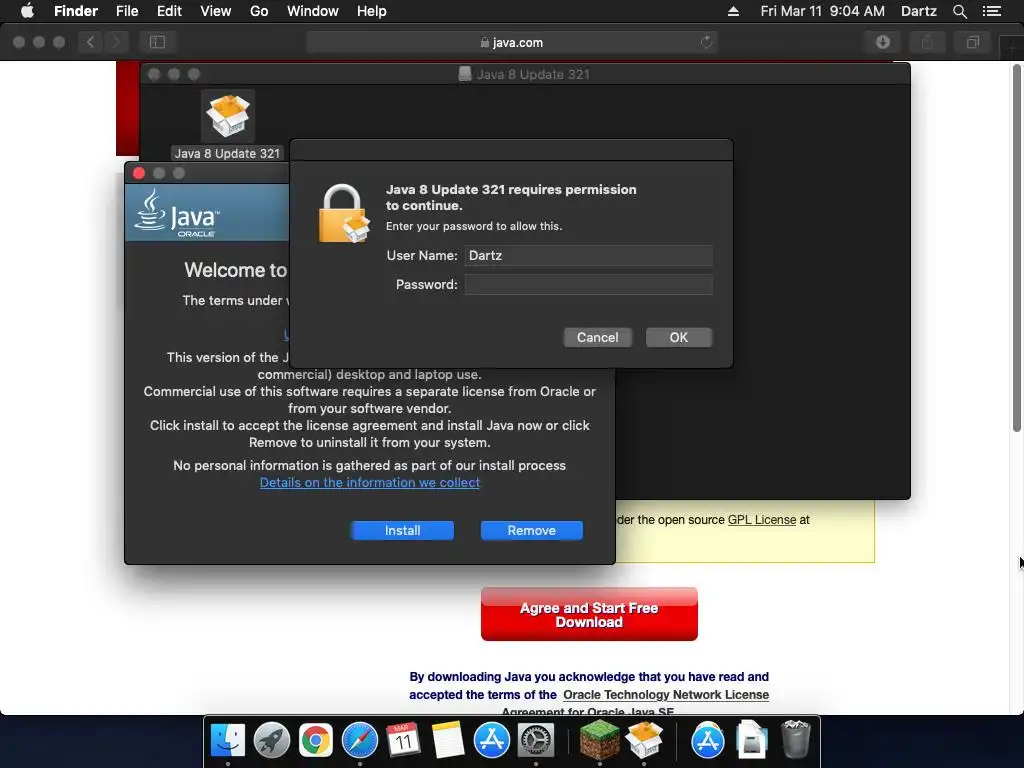Open Finder in the Dock

[227, 741]
